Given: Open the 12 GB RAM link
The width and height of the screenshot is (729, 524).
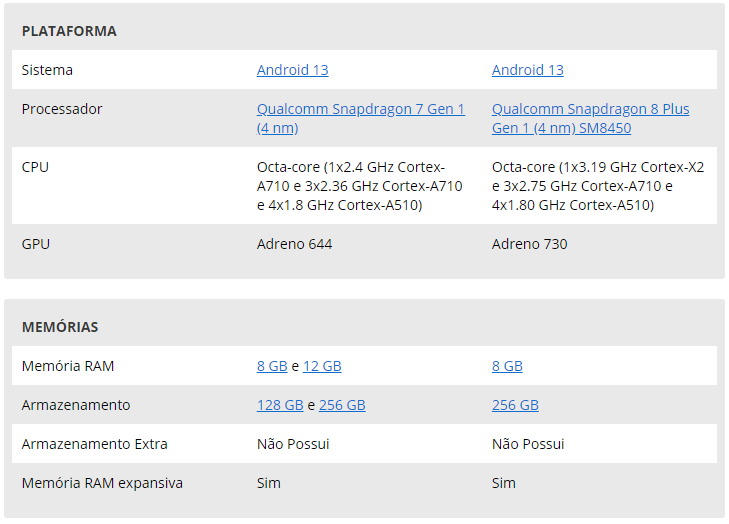Looking at the screenshot, I should coord(322,366).
